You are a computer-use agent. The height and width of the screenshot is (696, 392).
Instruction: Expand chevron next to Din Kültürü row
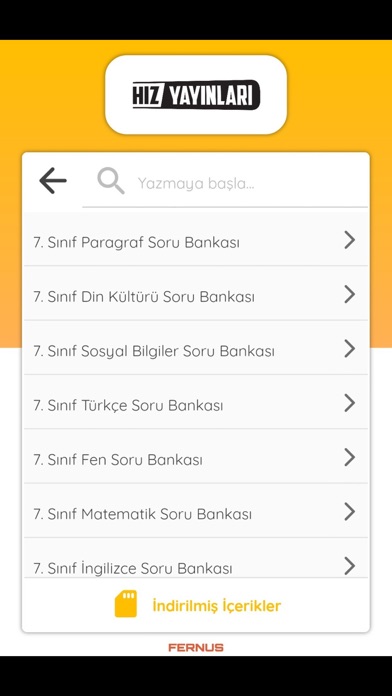(x=350, y=294)
